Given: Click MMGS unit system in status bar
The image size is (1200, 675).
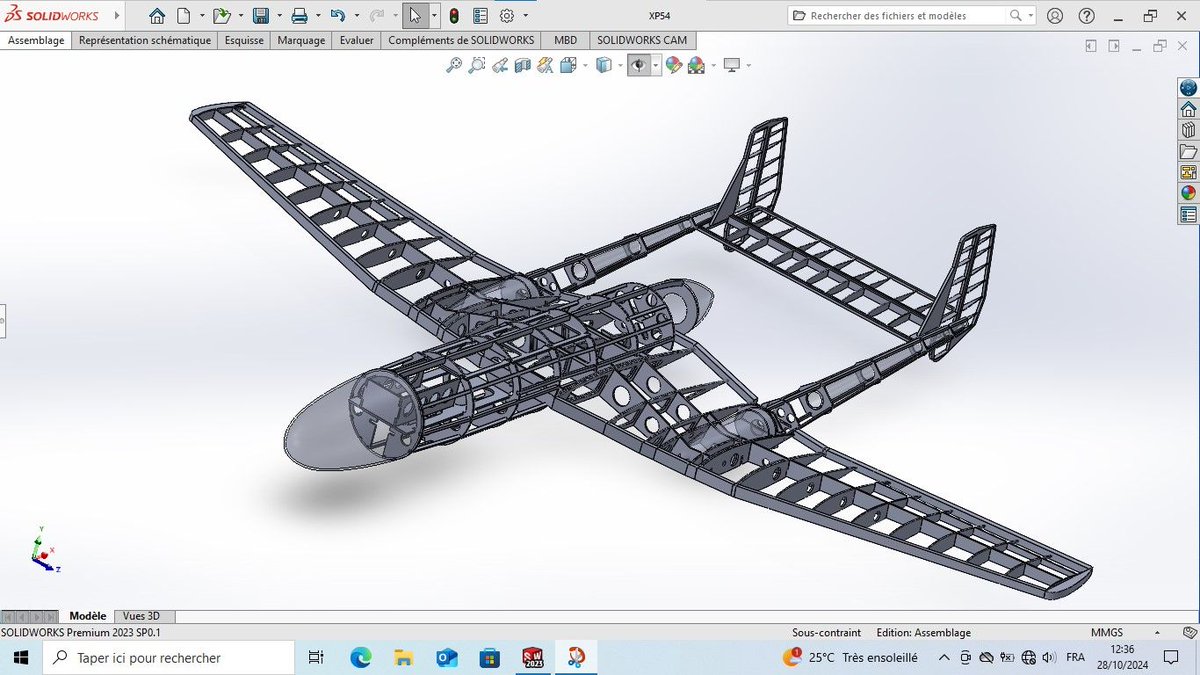Looking at the screenshot, I should pos(1105,632).
